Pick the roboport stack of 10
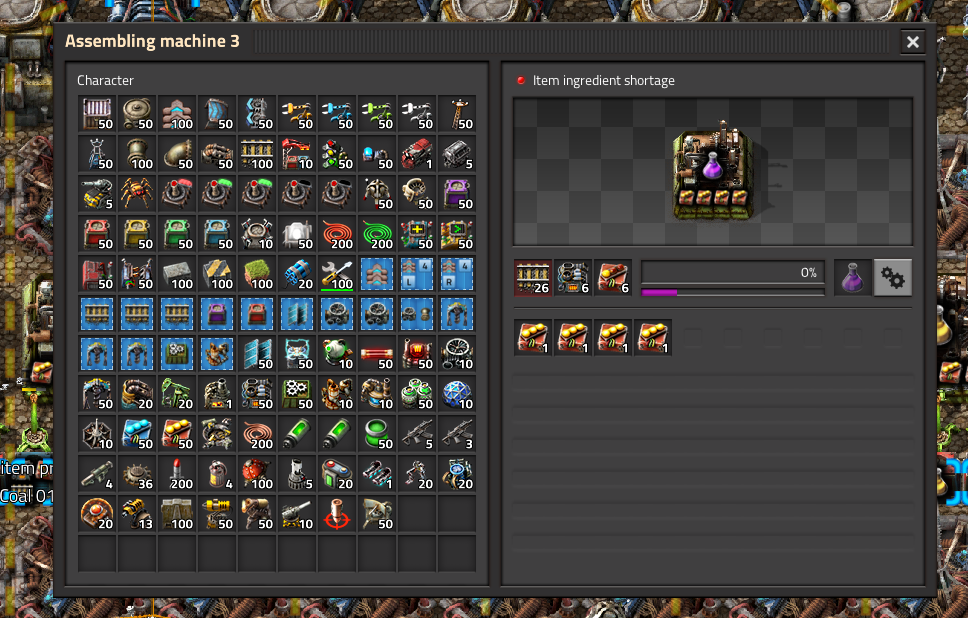968x618 pixels. tap(257, 234)
